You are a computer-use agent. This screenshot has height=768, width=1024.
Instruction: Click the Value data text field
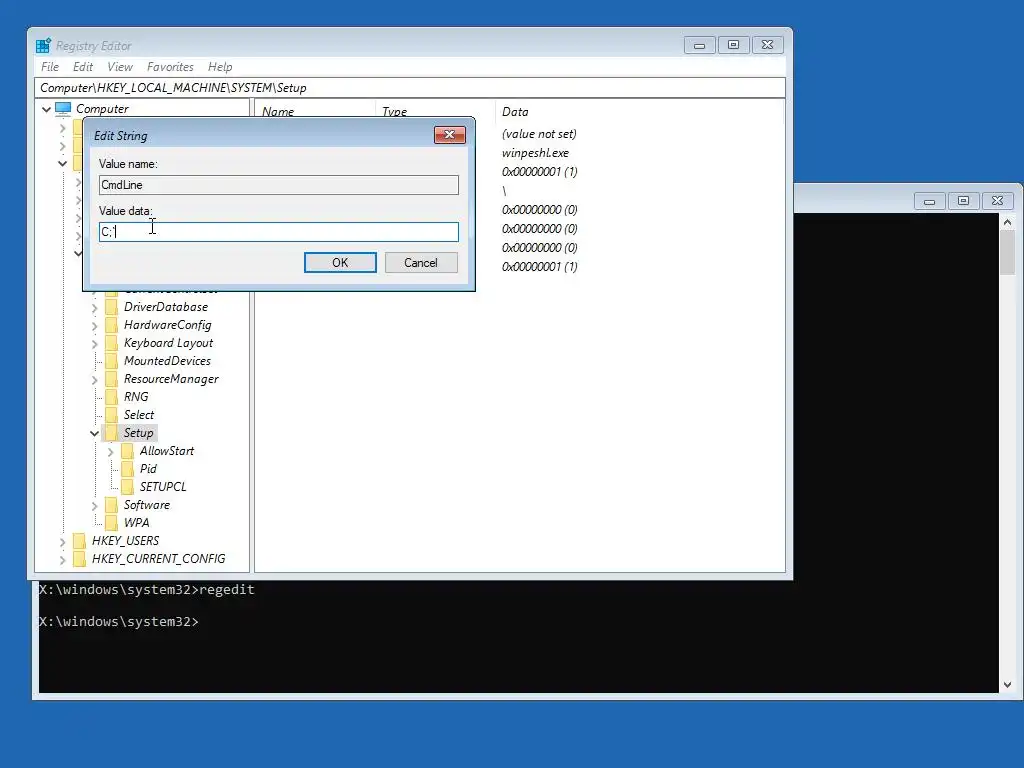279,232
